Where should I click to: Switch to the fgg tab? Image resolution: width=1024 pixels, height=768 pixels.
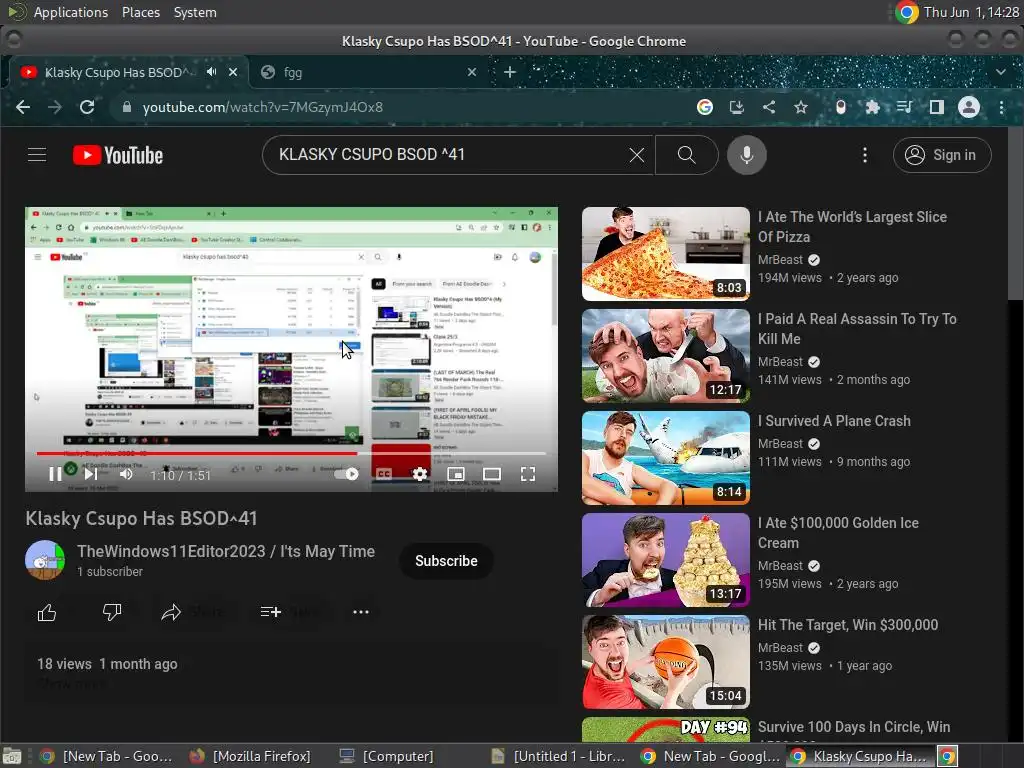[369, 72]
